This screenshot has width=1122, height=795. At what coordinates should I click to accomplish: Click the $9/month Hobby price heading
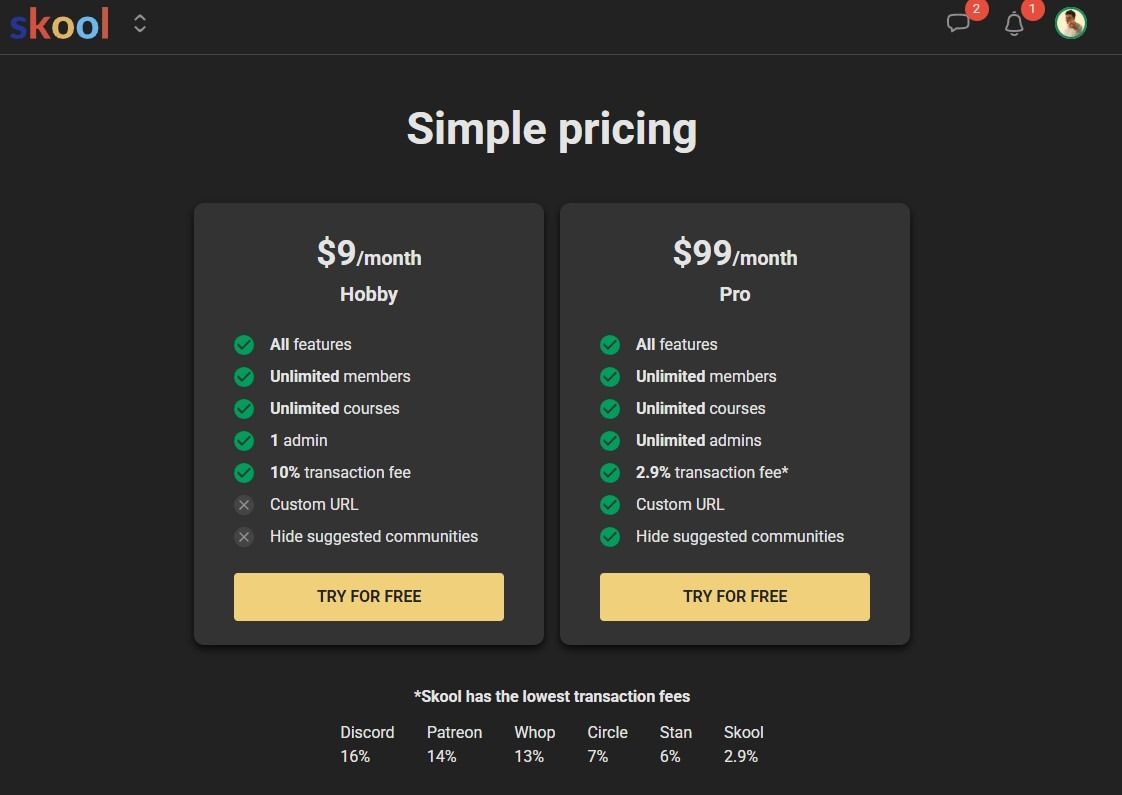coord(369,253)
